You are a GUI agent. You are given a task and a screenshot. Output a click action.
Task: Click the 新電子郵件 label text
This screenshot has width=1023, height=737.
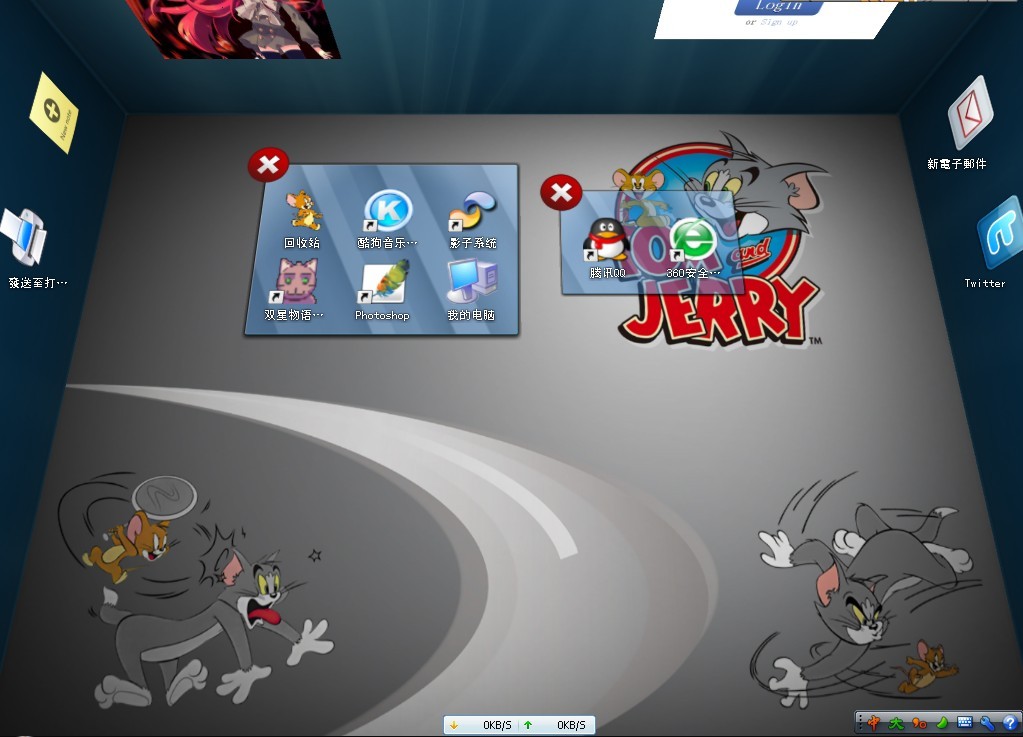pos(956,164)
